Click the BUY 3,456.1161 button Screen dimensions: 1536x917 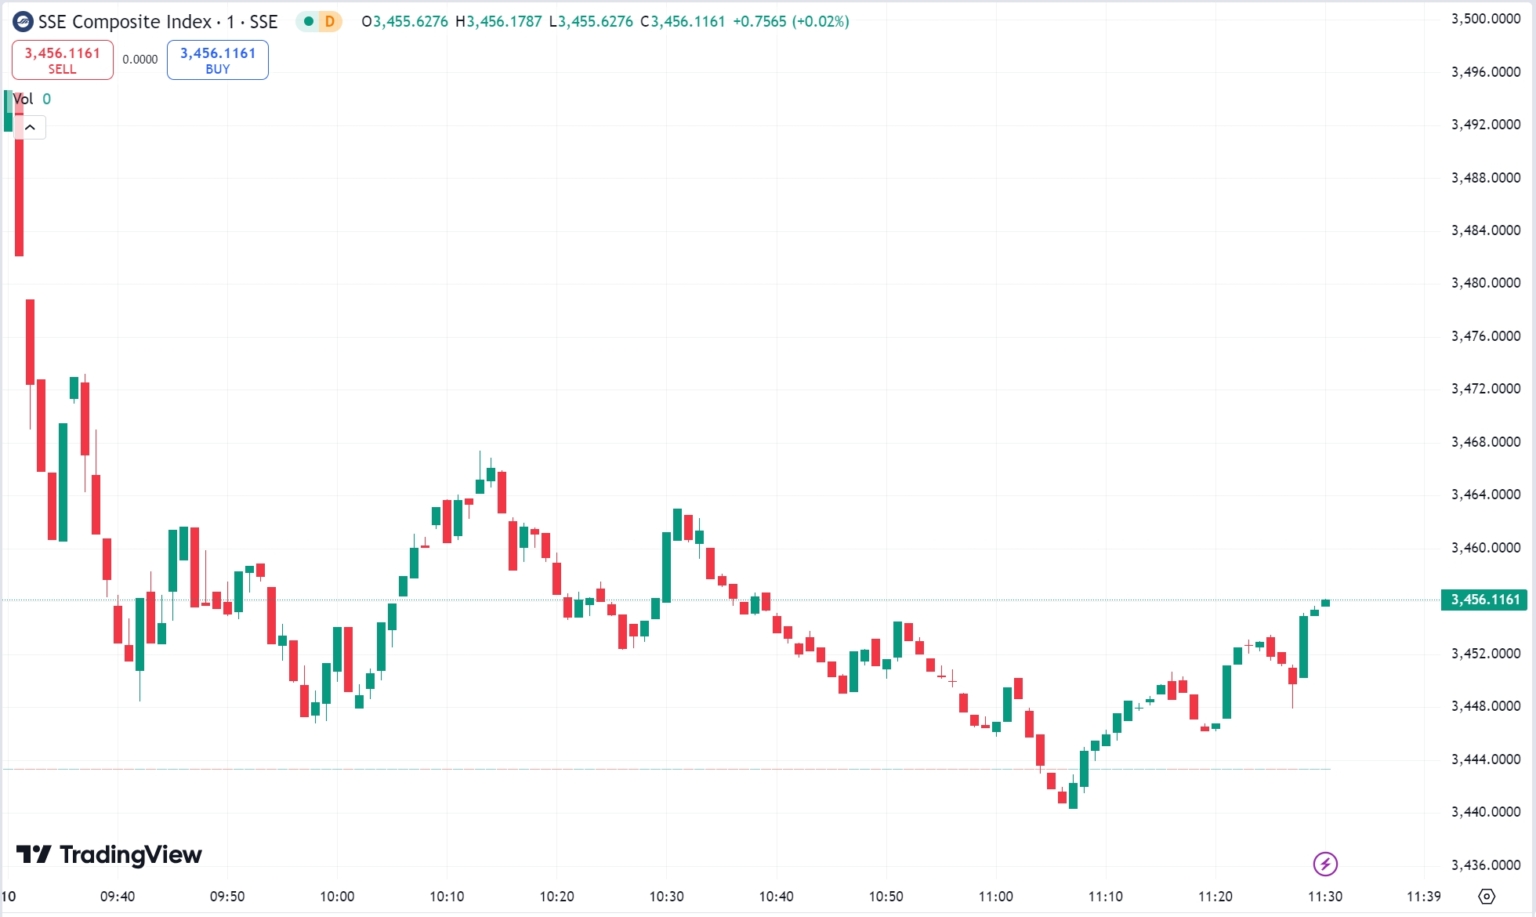coord(217,60)
